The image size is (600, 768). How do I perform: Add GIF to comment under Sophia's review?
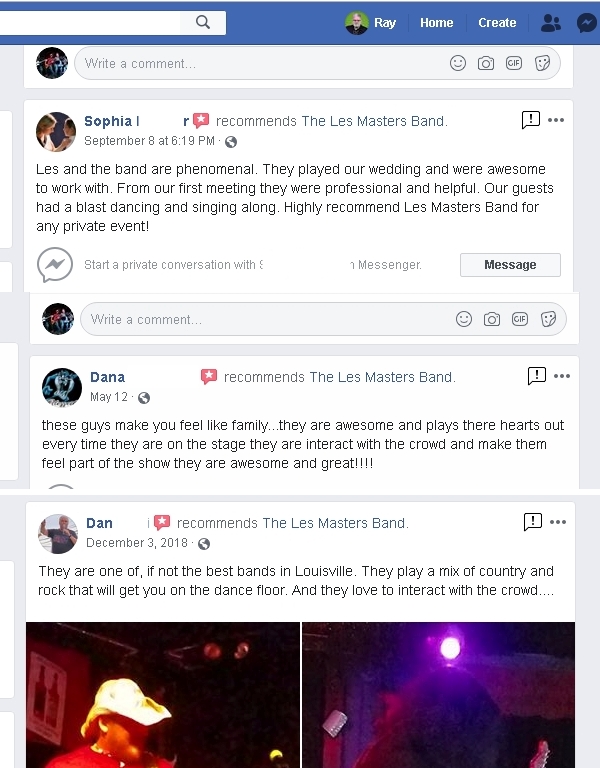(520, 319)
